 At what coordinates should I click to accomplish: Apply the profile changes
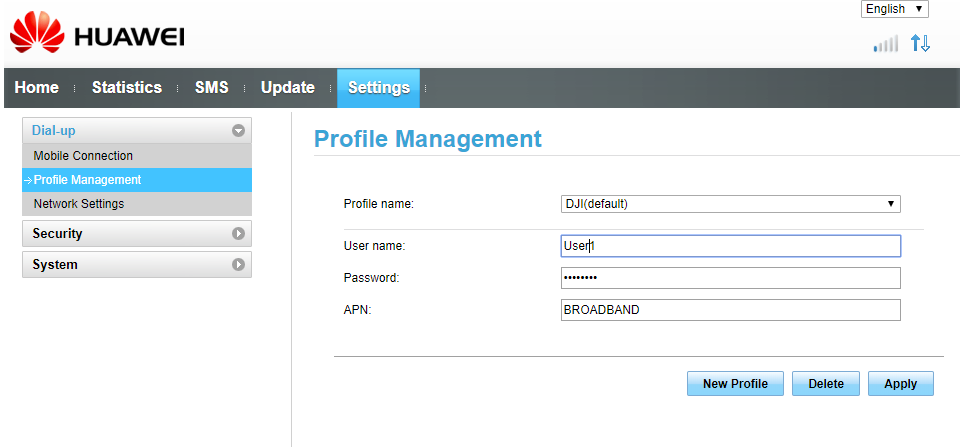pos(900,384)
